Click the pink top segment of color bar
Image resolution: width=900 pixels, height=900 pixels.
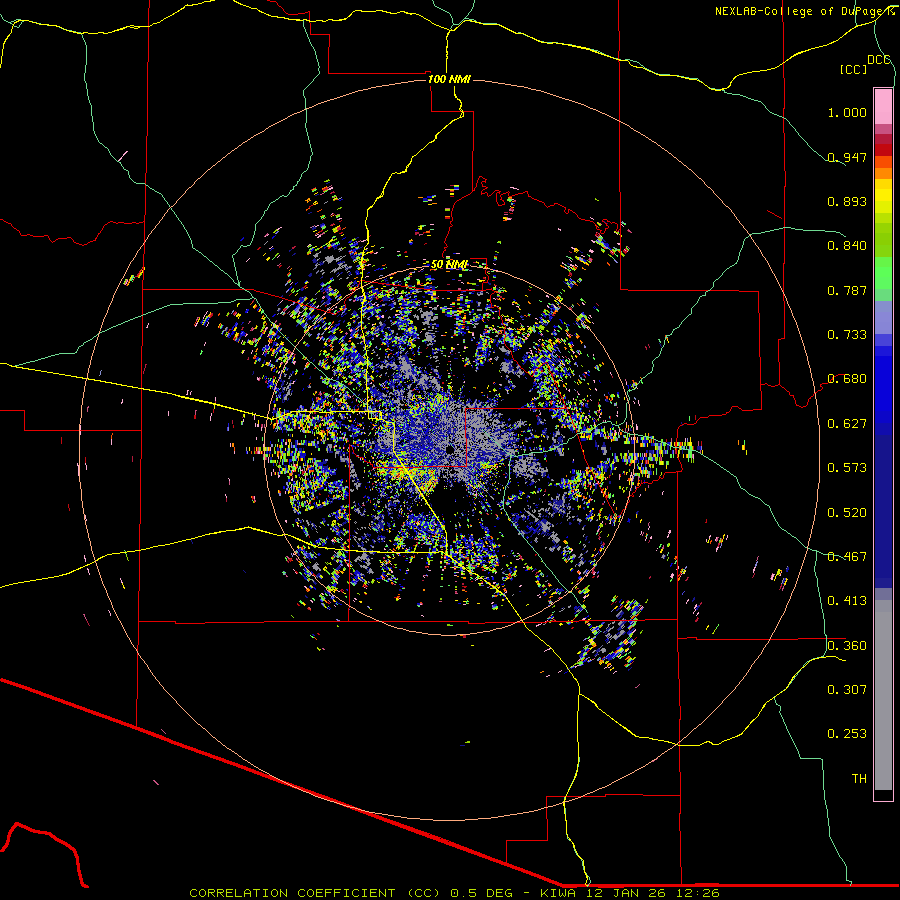[x=883, y=106]
